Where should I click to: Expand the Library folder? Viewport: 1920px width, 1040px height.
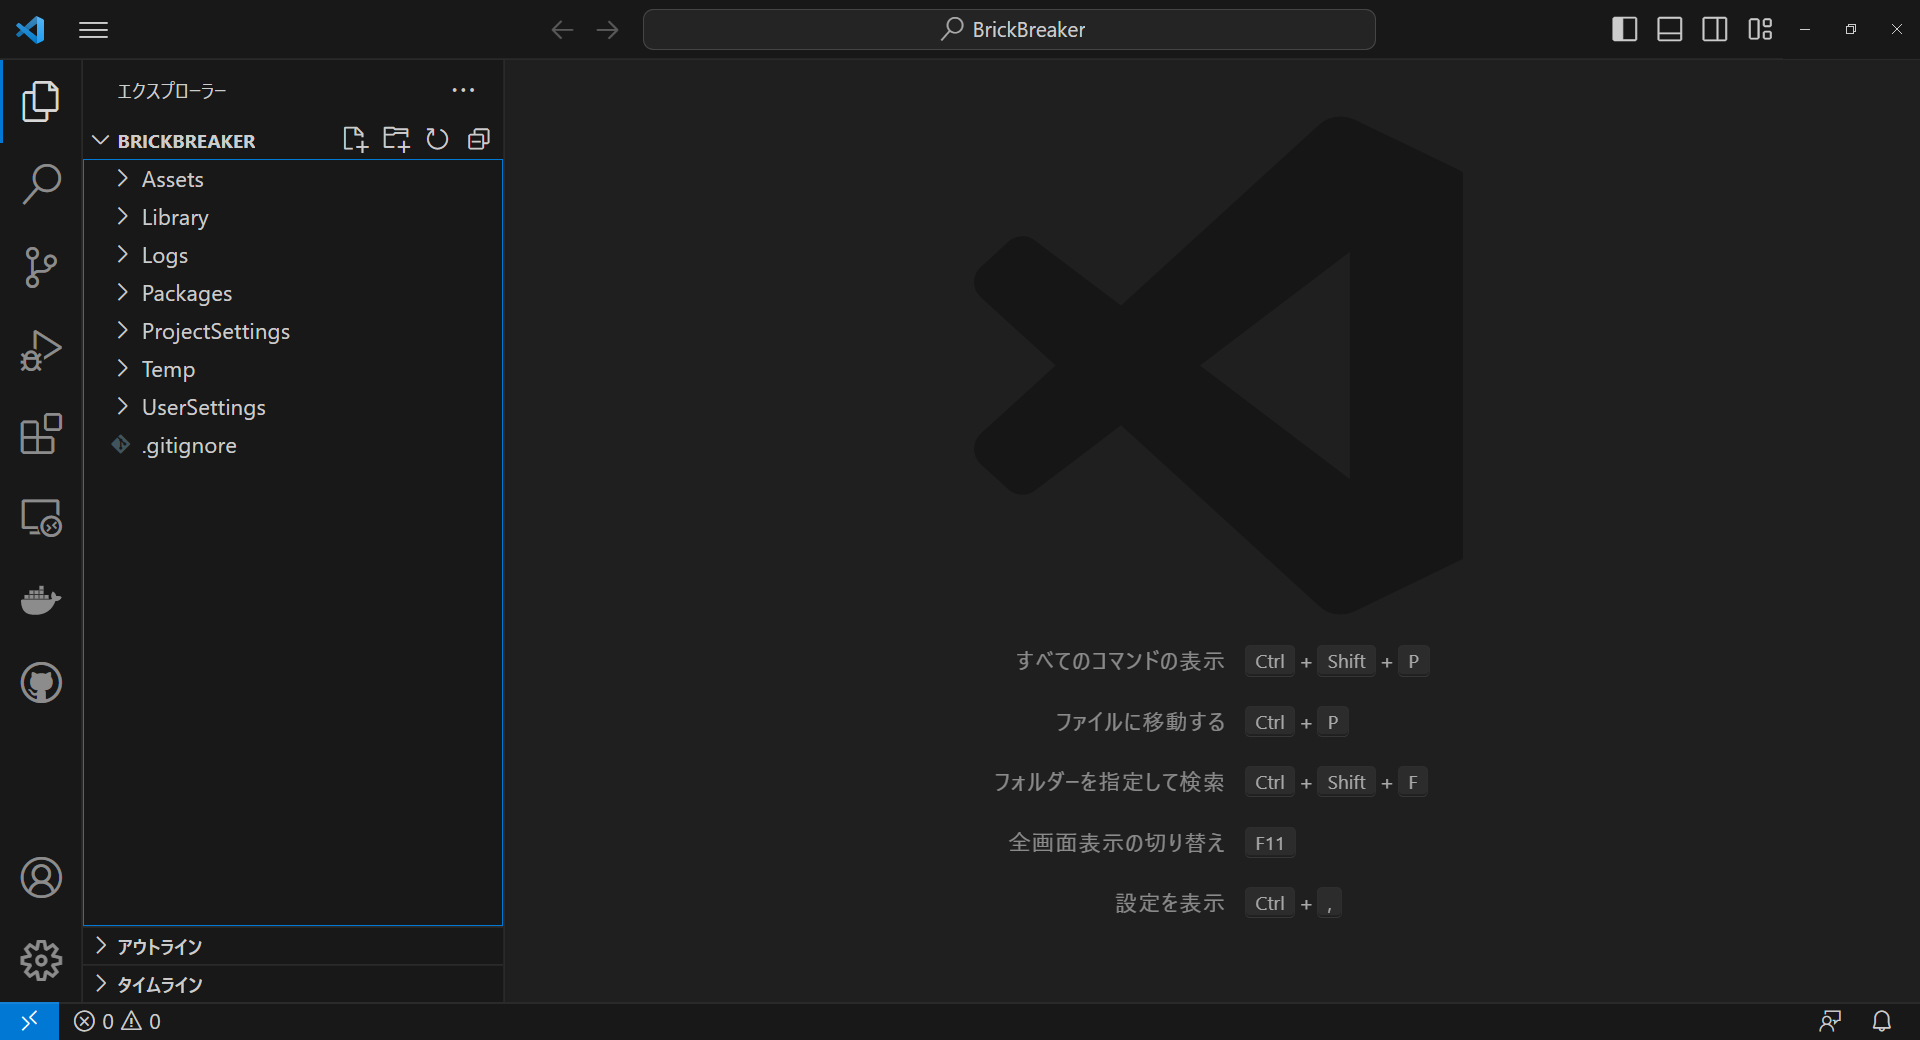293,217
